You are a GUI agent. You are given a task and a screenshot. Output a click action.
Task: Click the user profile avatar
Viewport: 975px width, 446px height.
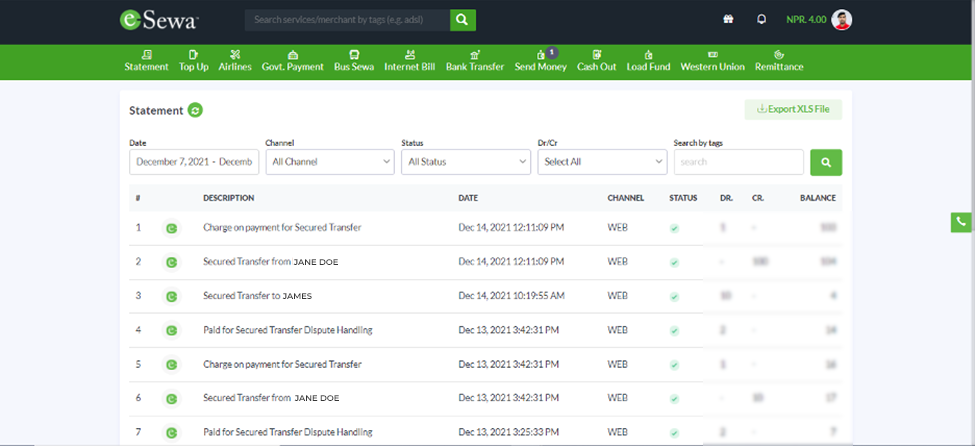842,19
